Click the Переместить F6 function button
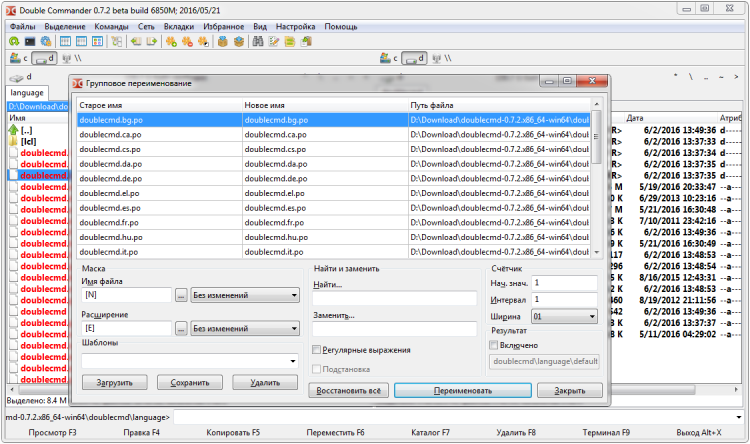The height and width of the screenshot is (444, 750). click(x=335, y=433)
